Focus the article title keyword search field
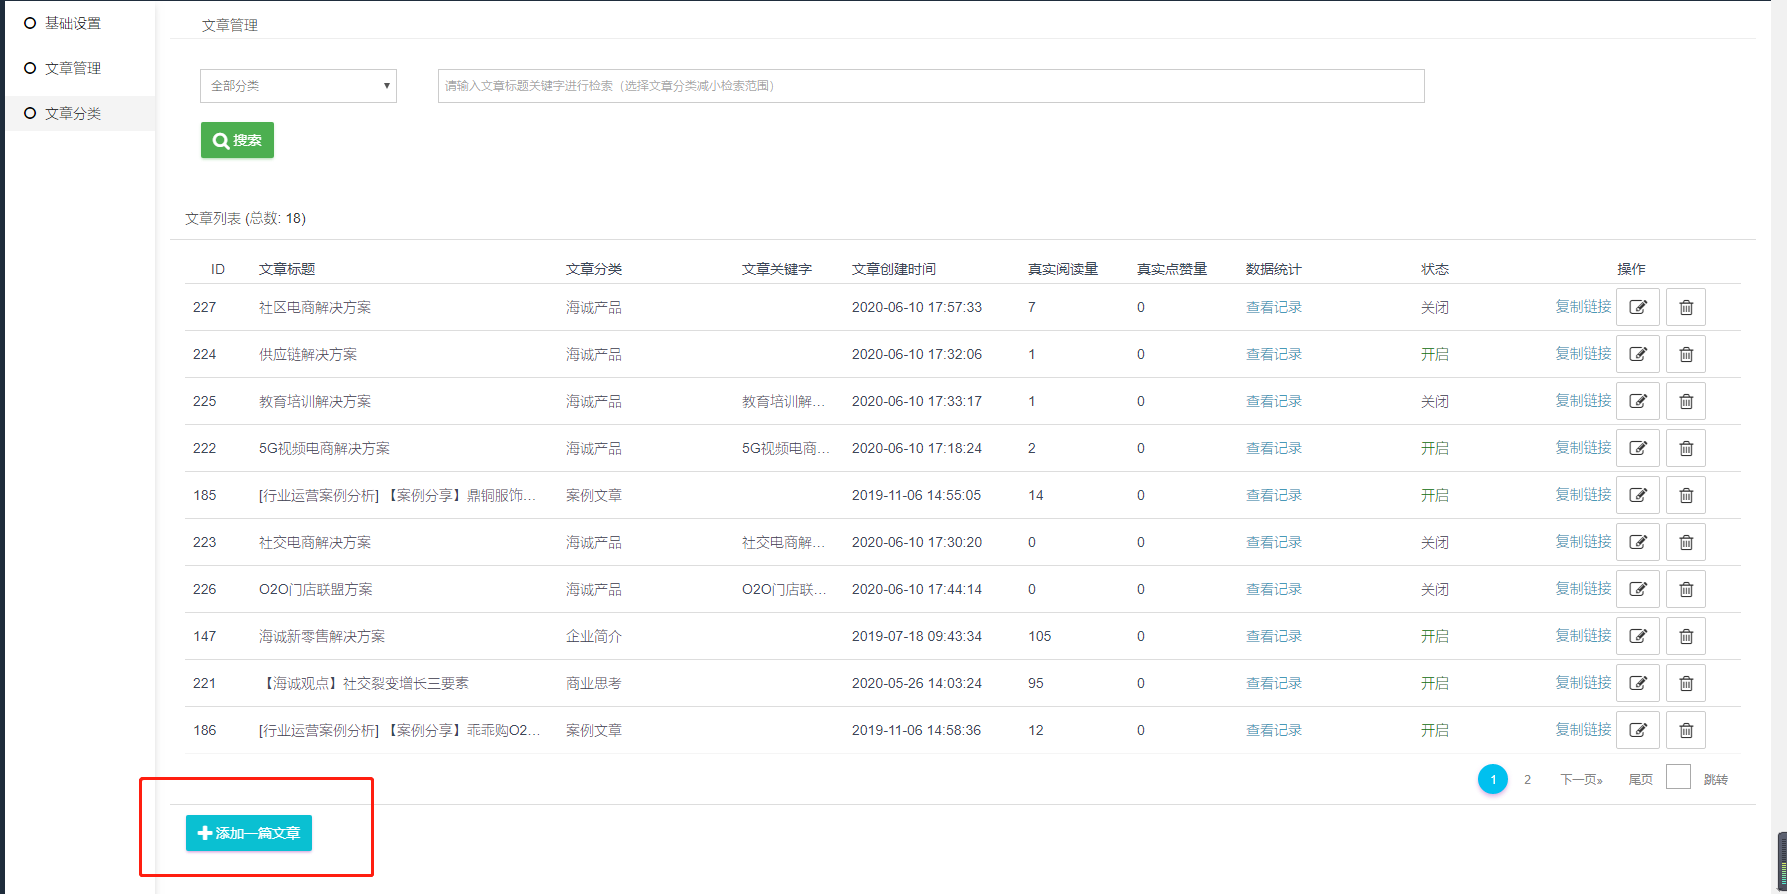Image resolution: width=1787 pixels, height=894 pixels. pos(930,86)
